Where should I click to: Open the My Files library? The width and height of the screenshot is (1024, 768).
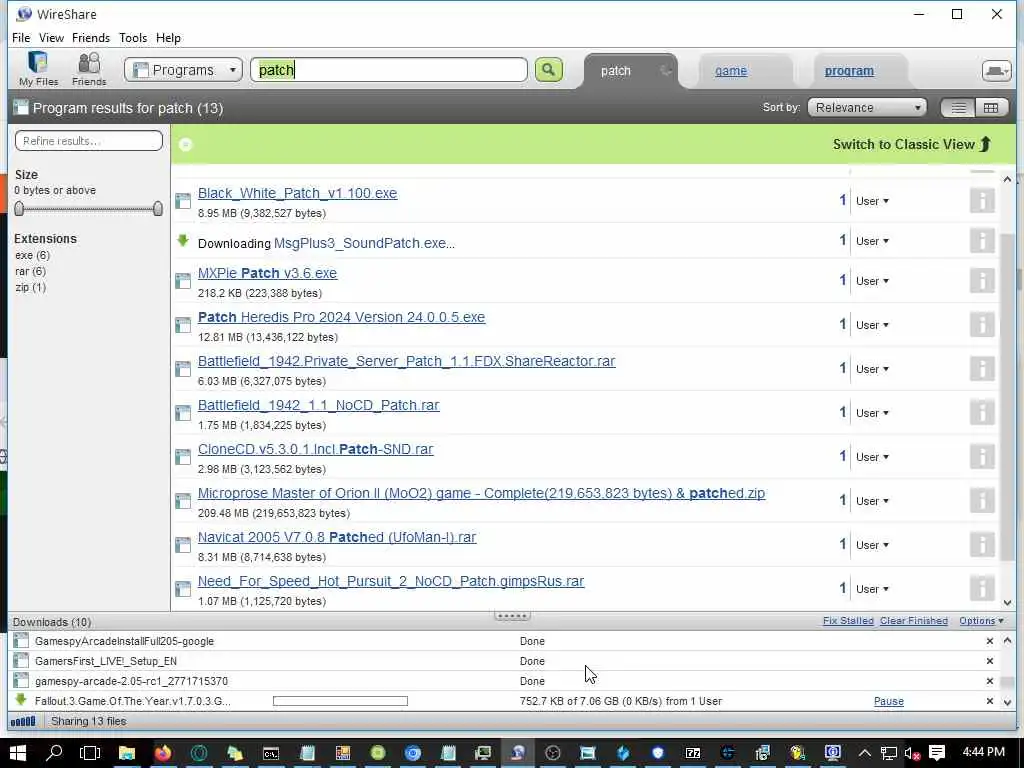[38, 69]
